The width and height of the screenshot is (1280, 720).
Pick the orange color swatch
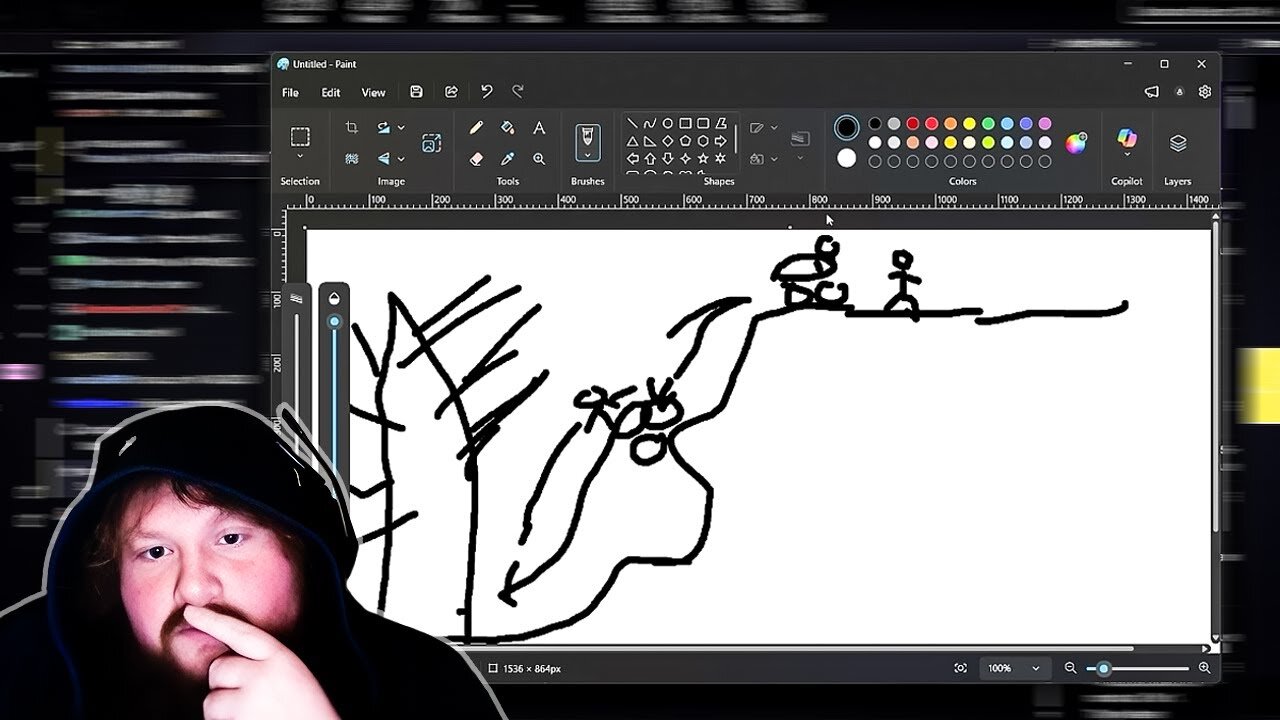click(x=950, y=124)
